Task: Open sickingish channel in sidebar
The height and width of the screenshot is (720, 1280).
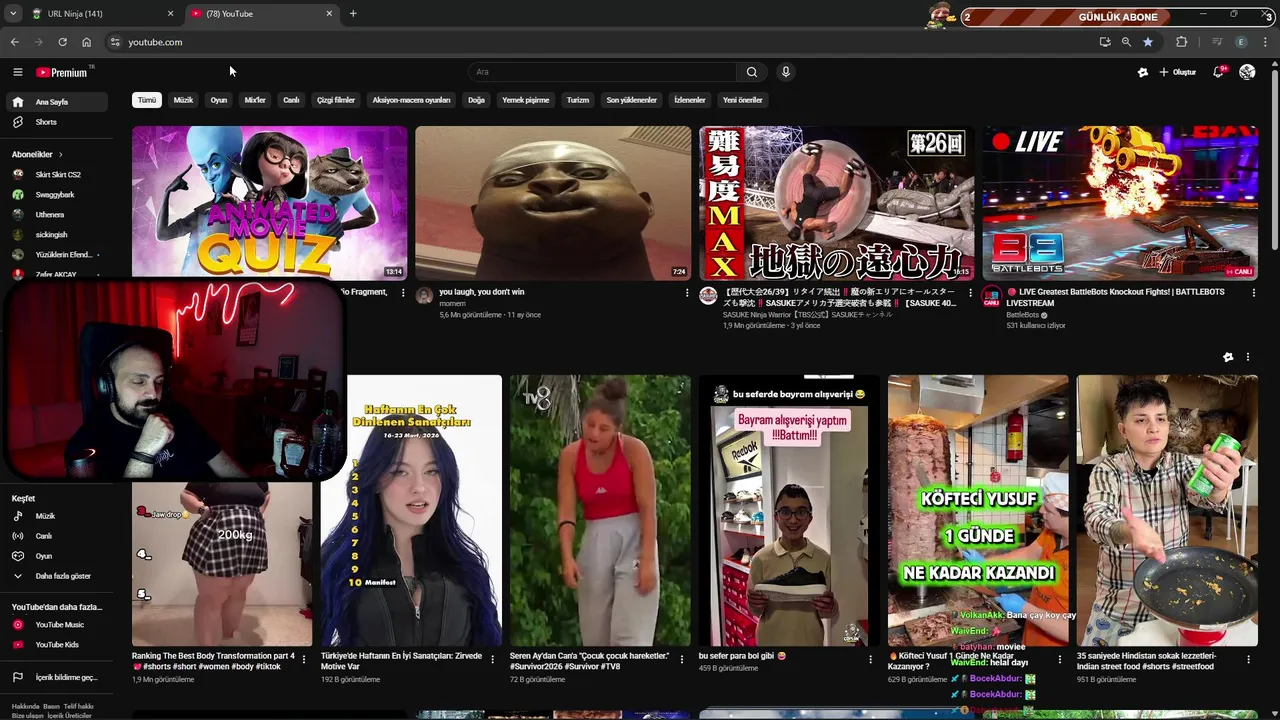Action: [55, 234]
